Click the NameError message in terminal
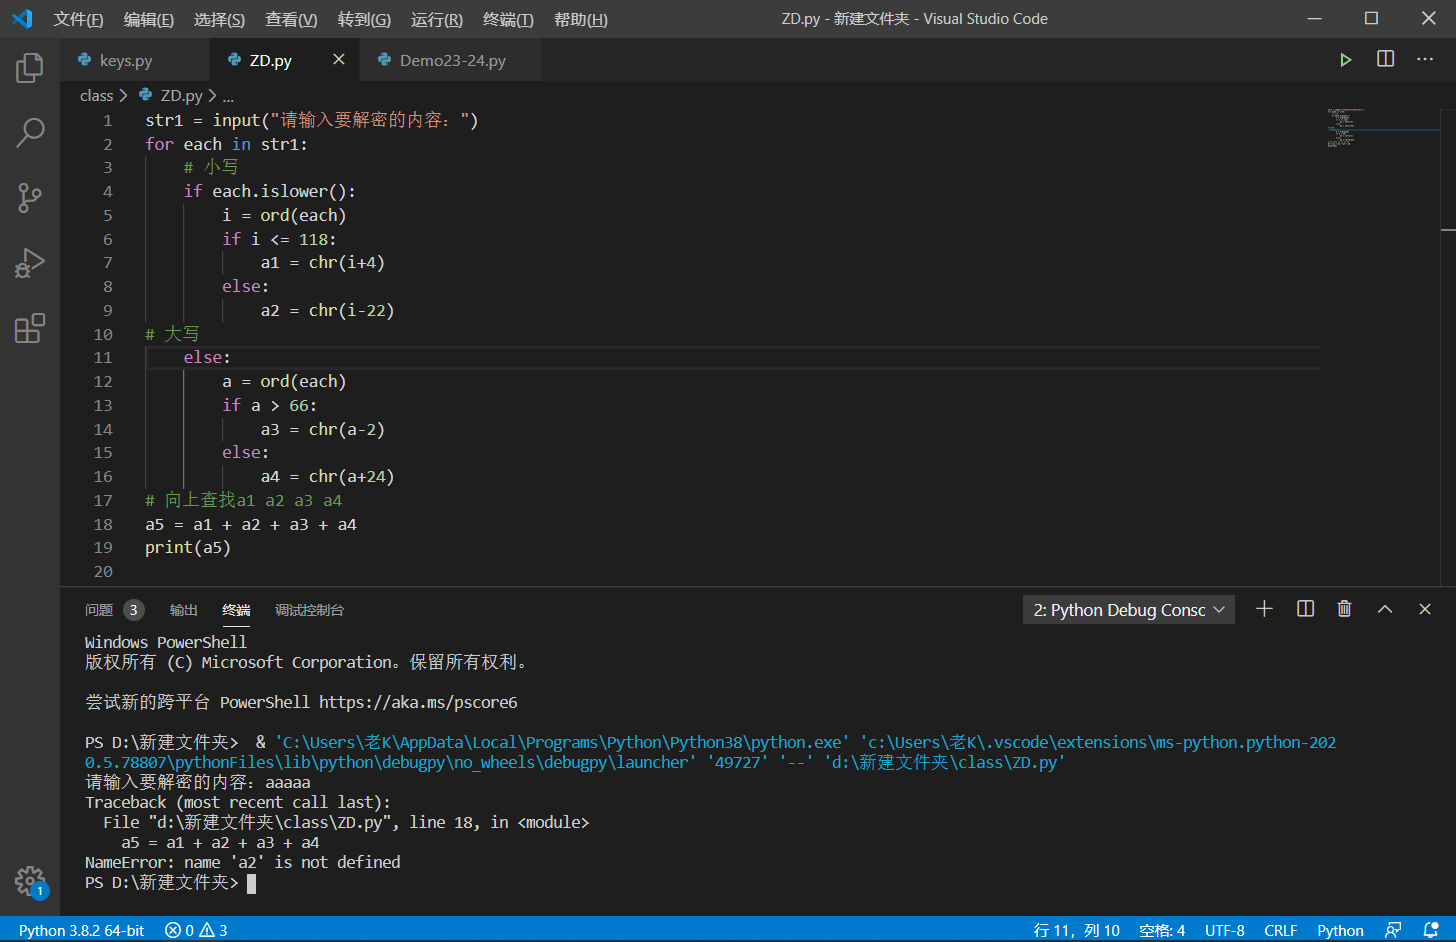1456x942 pixels. point(243,862)
